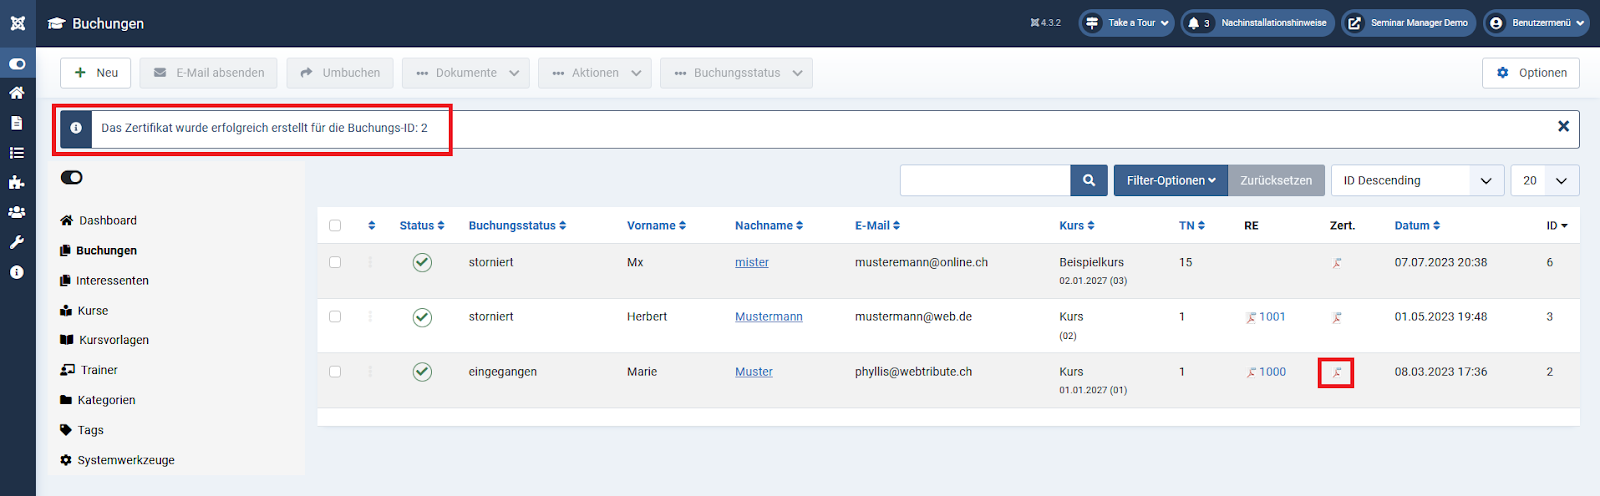Open Dashboard in the component menu
Image resolution: width=1600 pixels, height=496 pixels.
[x=98, y=220]
